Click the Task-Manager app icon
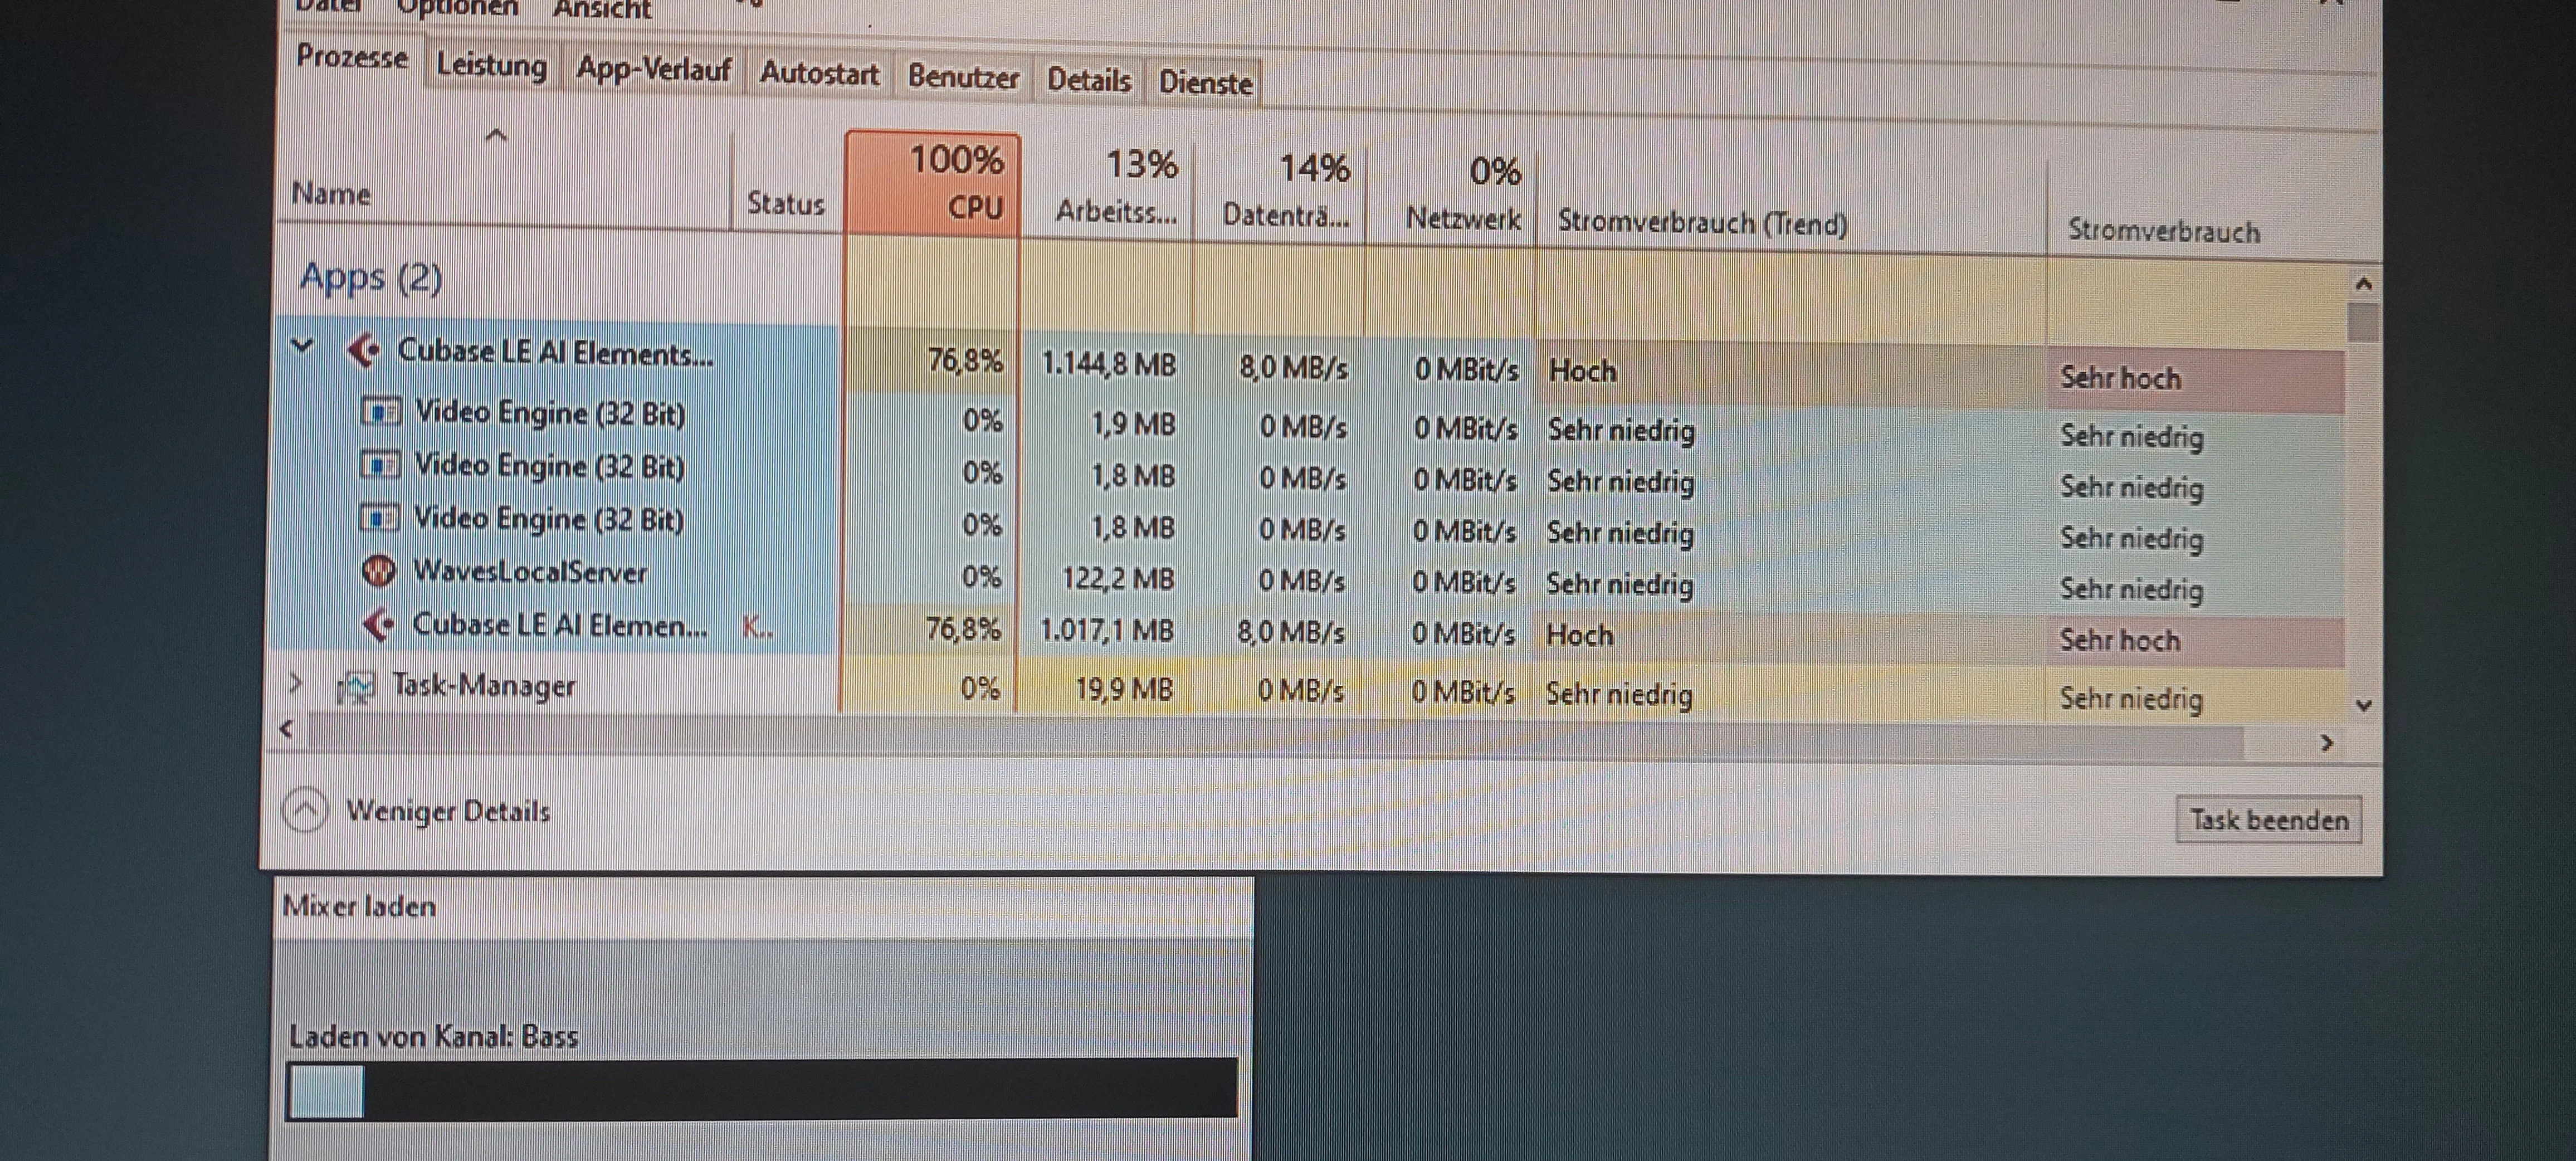The width and height of the screenshot is (2576, 1161). click(356, 687)
